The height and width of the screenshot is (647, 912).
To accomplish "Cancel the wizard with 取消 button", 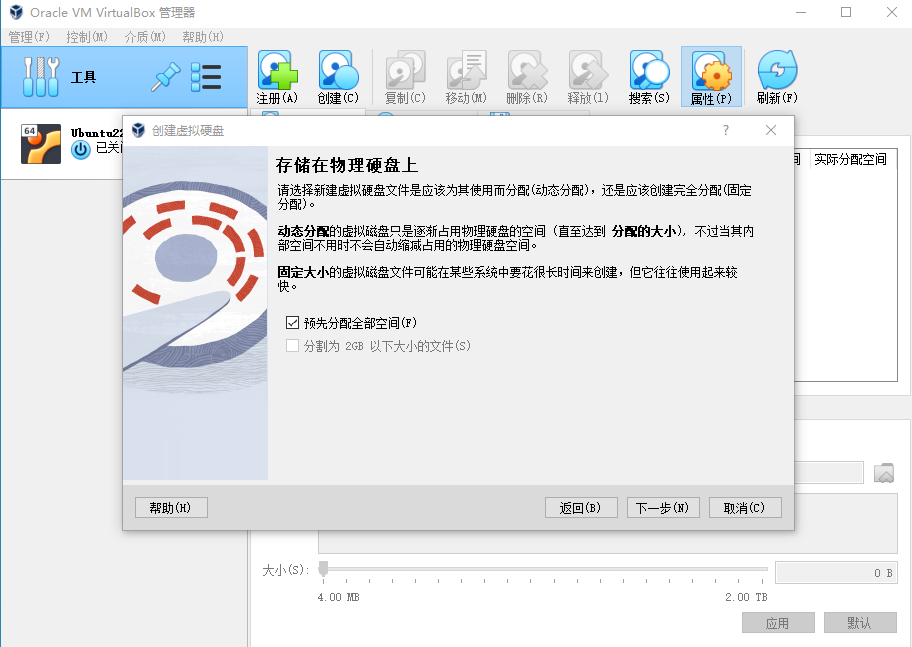I will [745, 508].
